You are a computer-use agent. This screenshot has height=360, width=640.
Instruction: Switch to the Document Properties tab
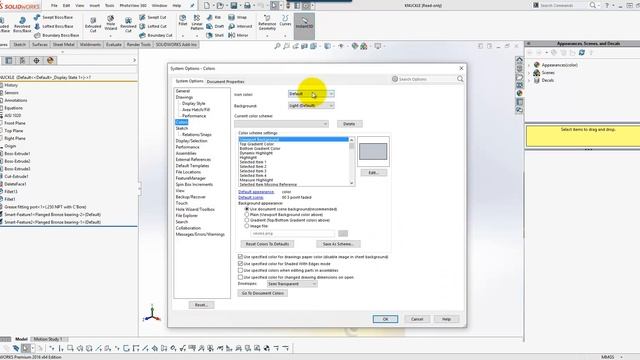[225, 82]
